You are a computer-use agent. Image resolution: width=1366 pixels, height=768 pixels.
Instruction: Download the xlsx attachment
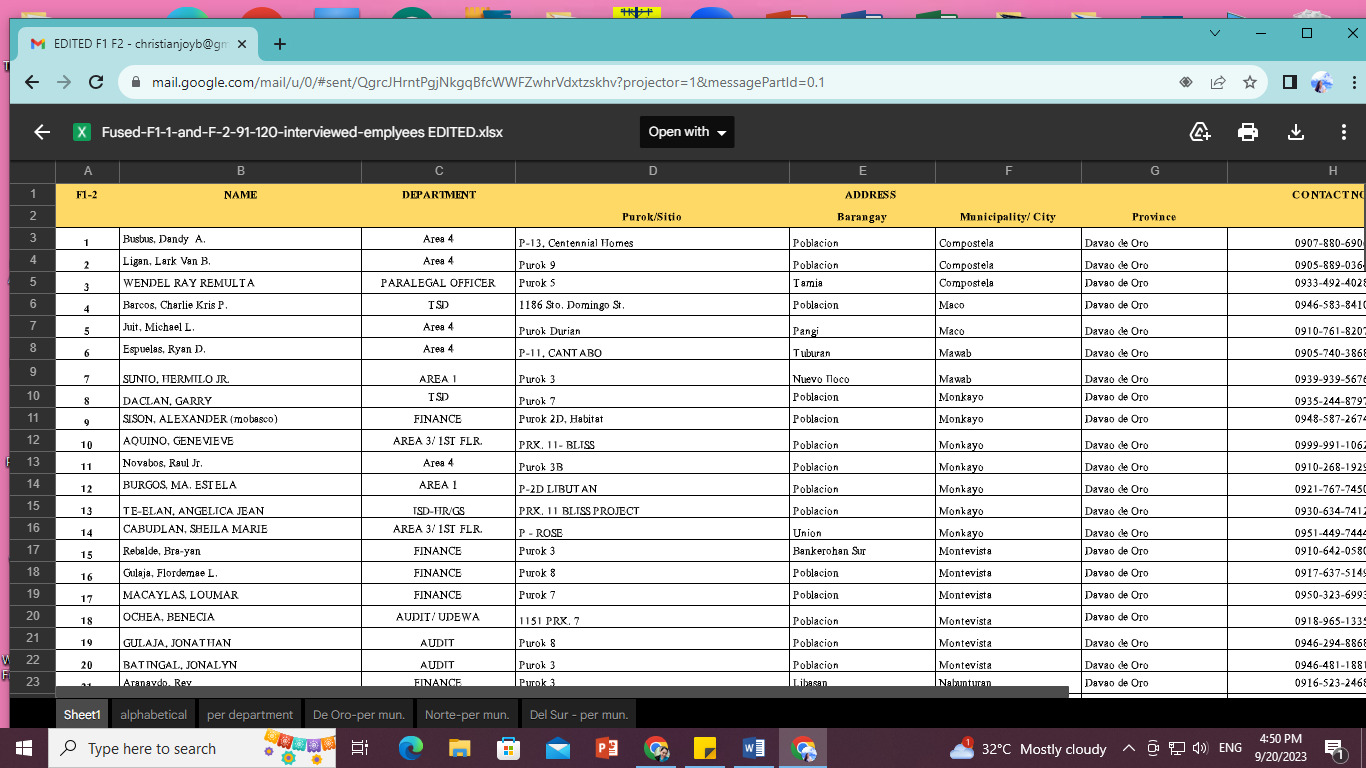(x=1296, y=132)
